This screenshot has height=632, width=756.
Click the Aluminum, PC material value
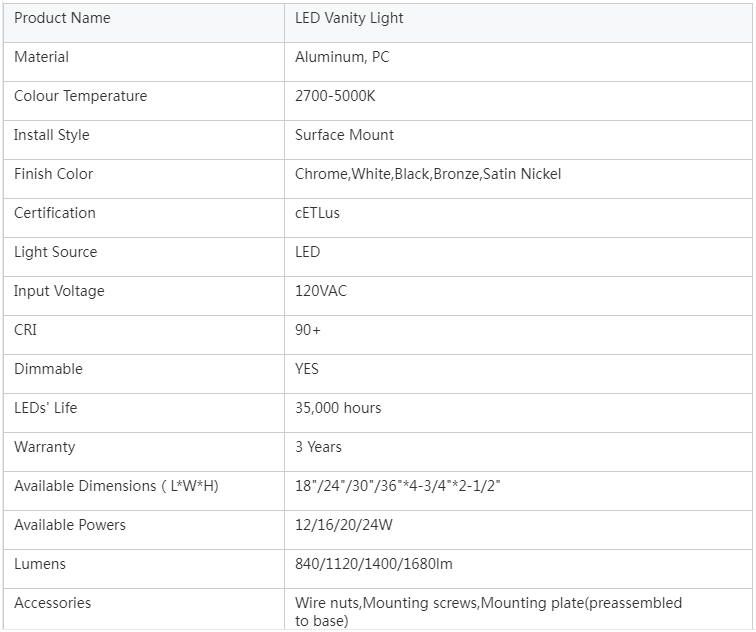342,57
